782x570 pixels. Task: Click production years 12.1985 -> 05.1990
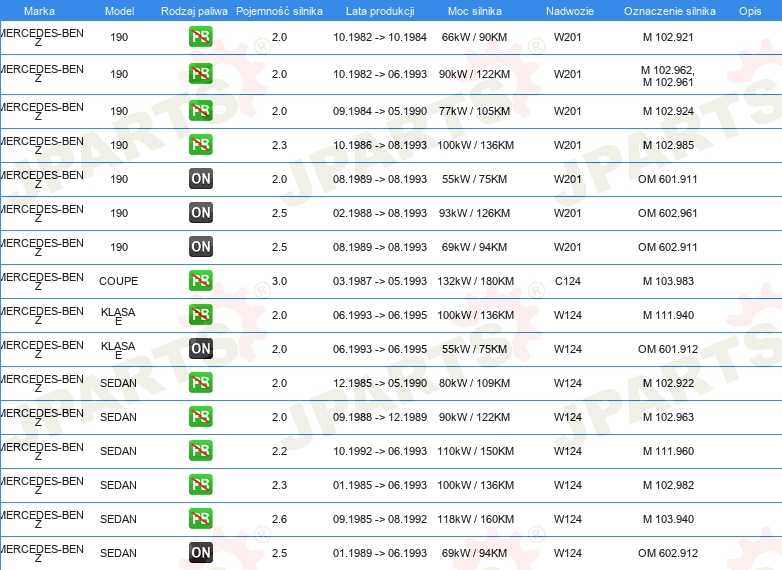pos(380,383)
